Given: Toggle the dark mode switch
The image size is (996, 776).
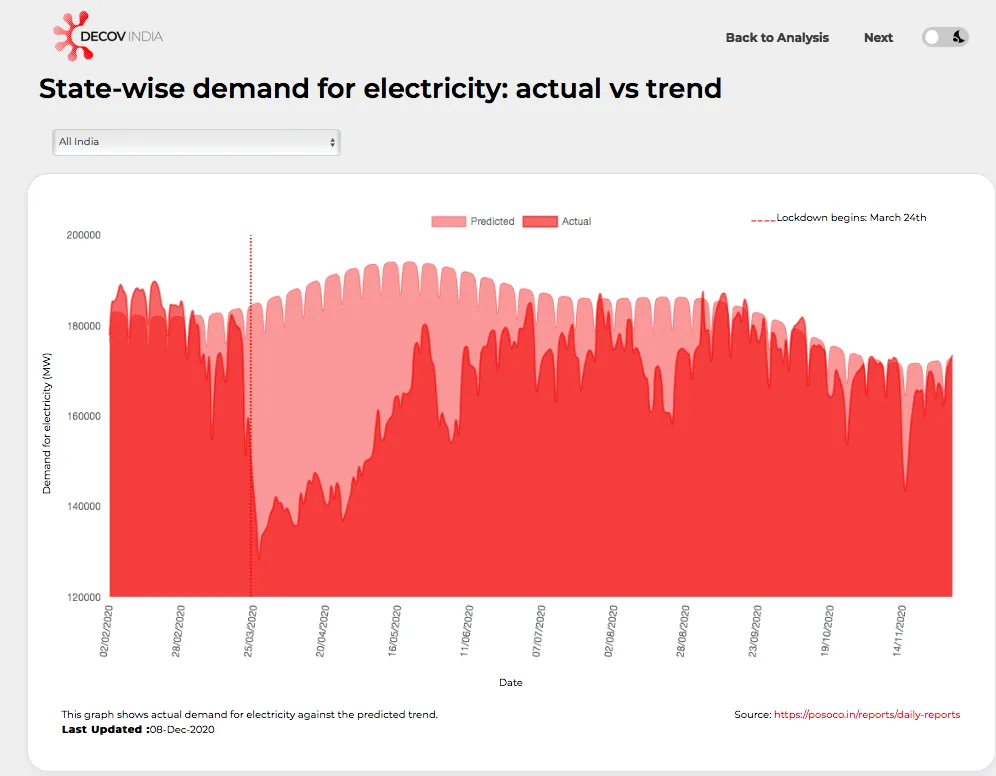Looking at the screenshot, I should (945, 37).
